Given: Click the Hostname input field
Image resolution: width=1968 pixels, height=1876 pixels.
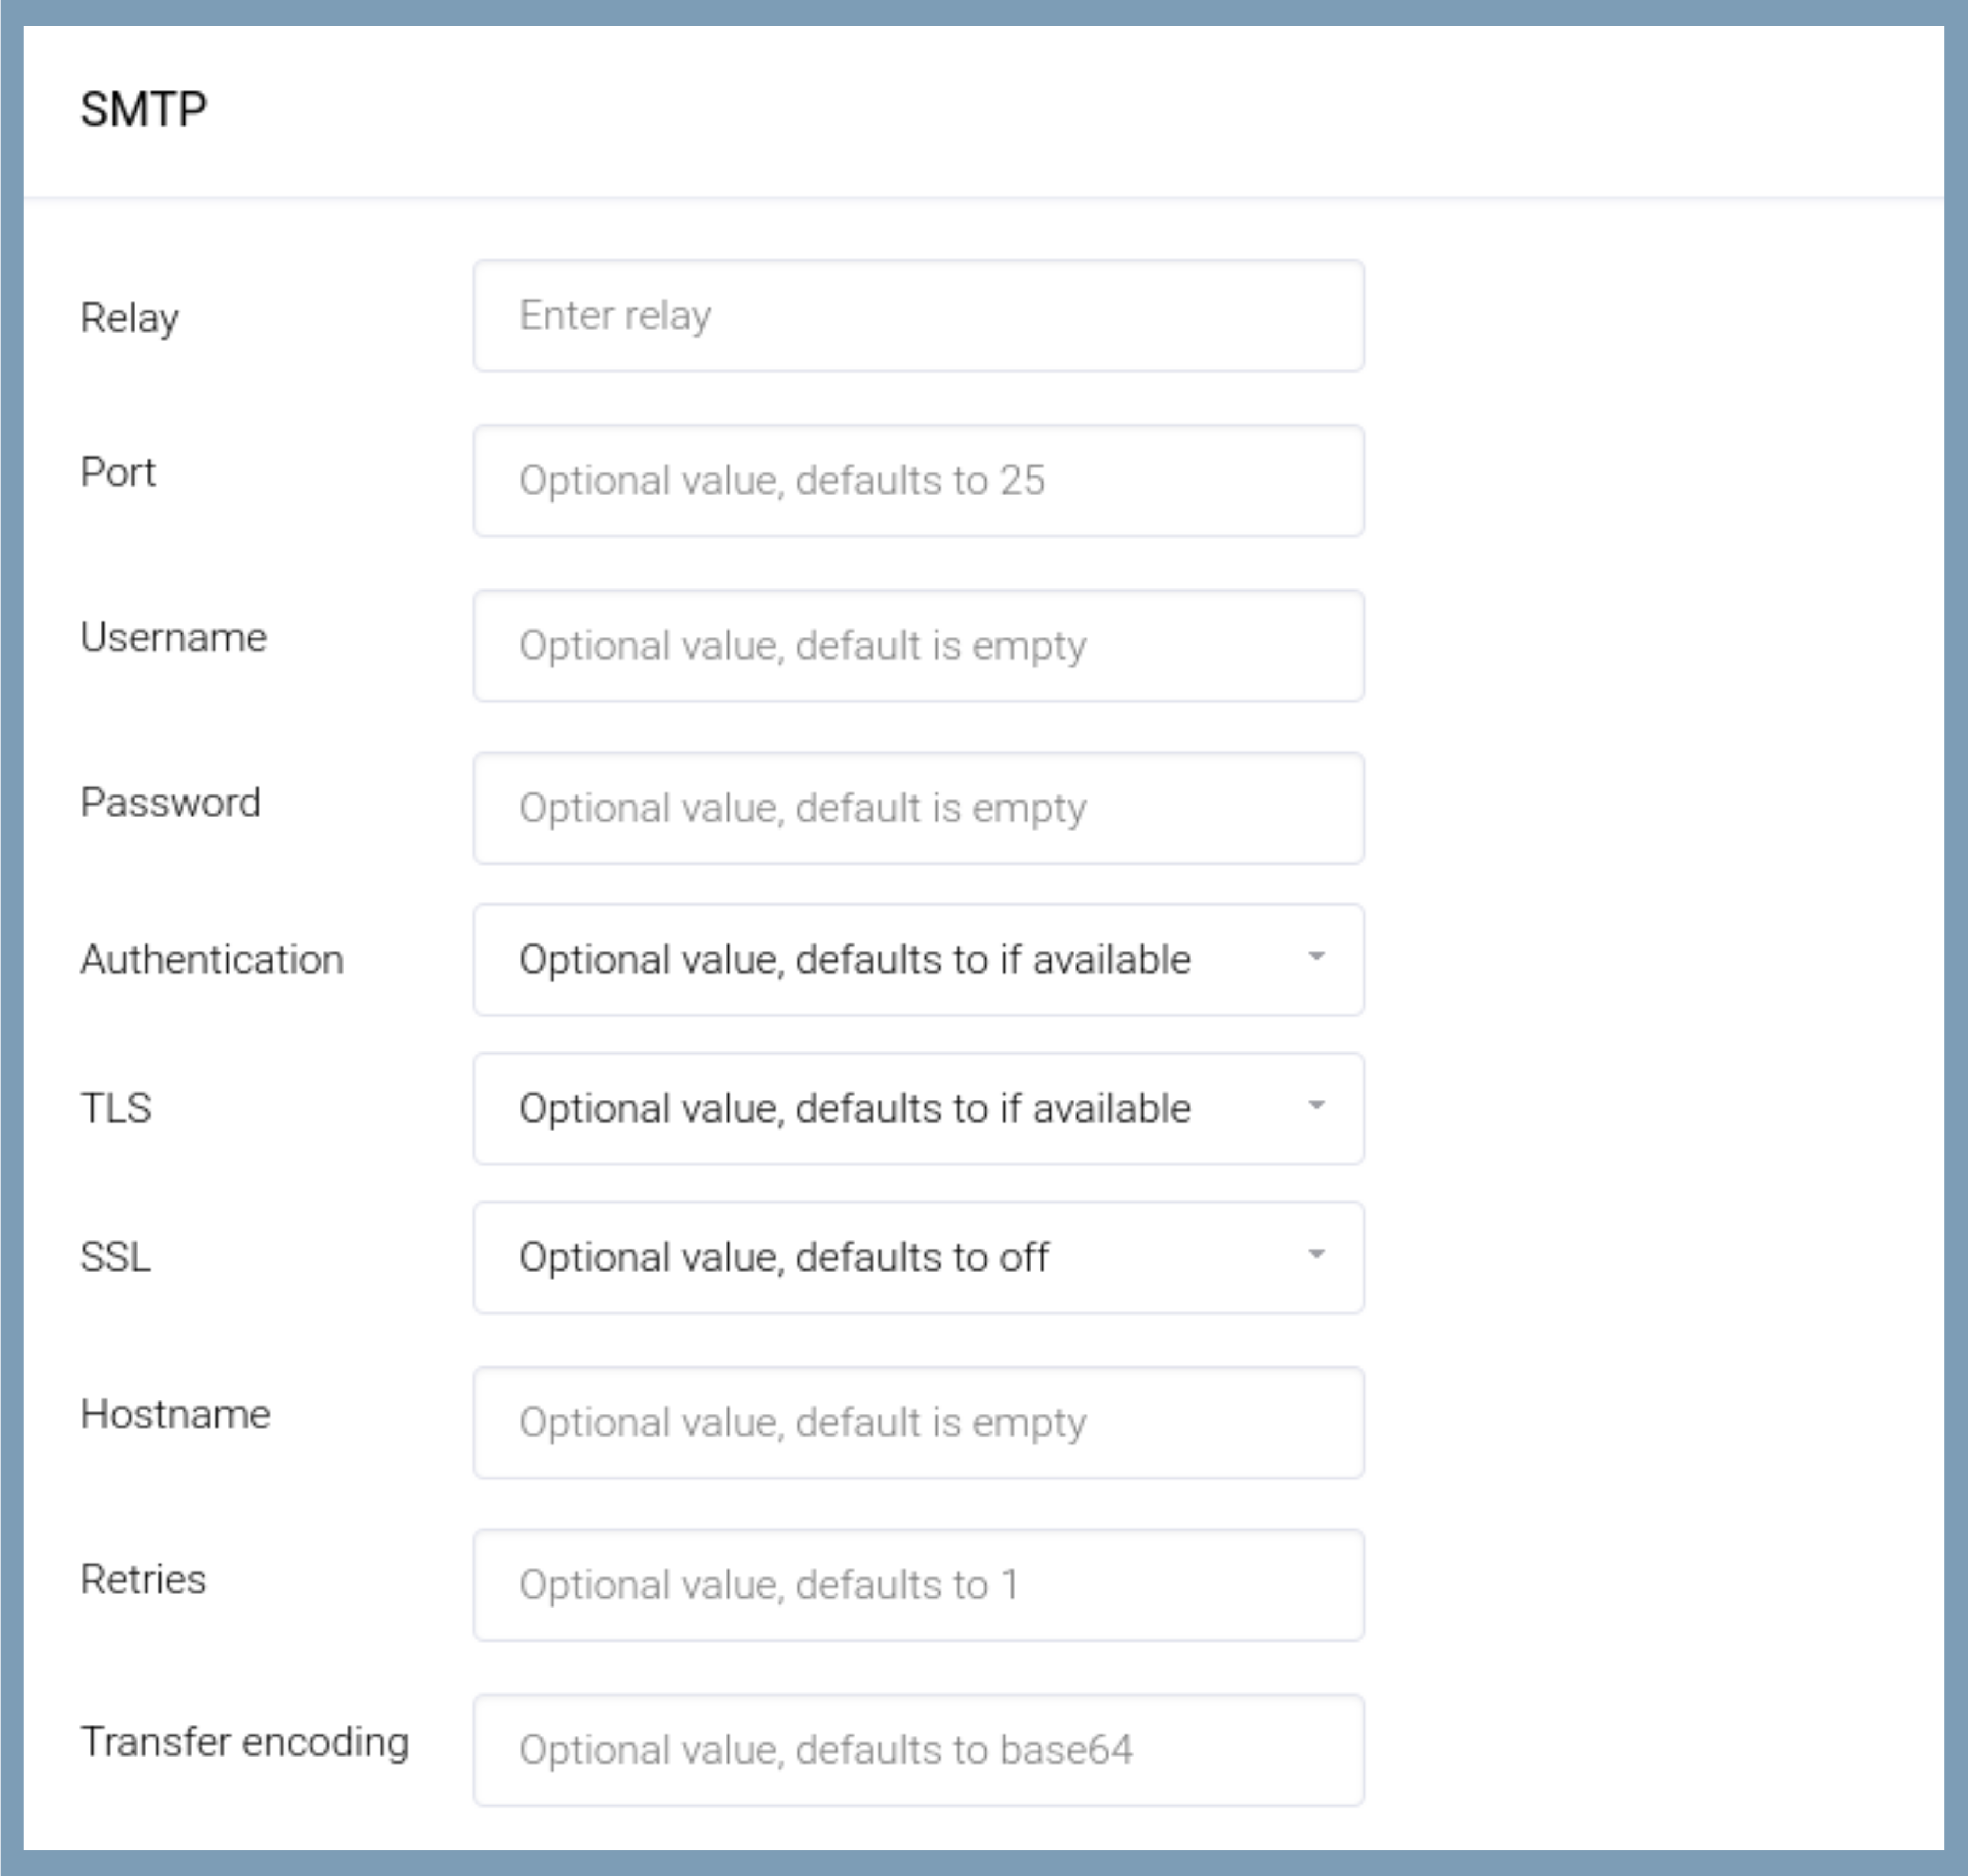Looking at the screenshot, I should tap(918, 1423).
